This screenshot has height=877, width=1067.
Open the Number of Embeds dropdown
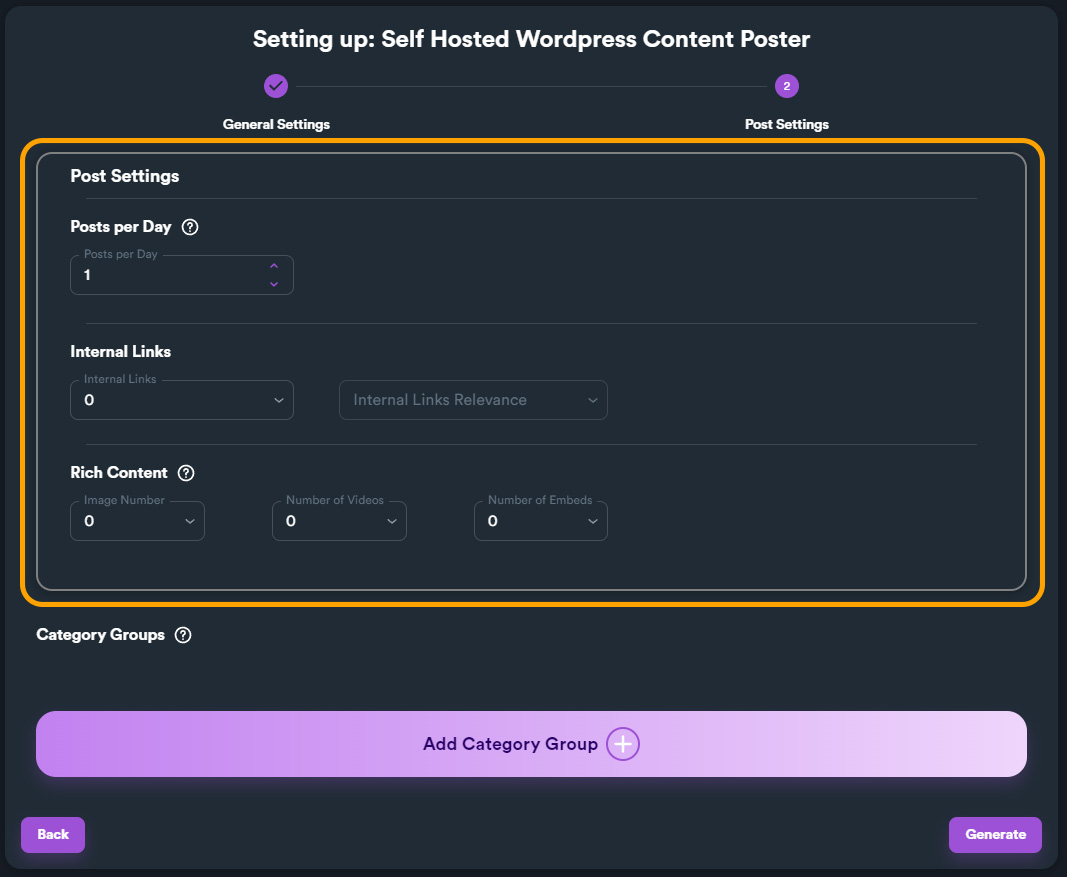click(541, 521)
